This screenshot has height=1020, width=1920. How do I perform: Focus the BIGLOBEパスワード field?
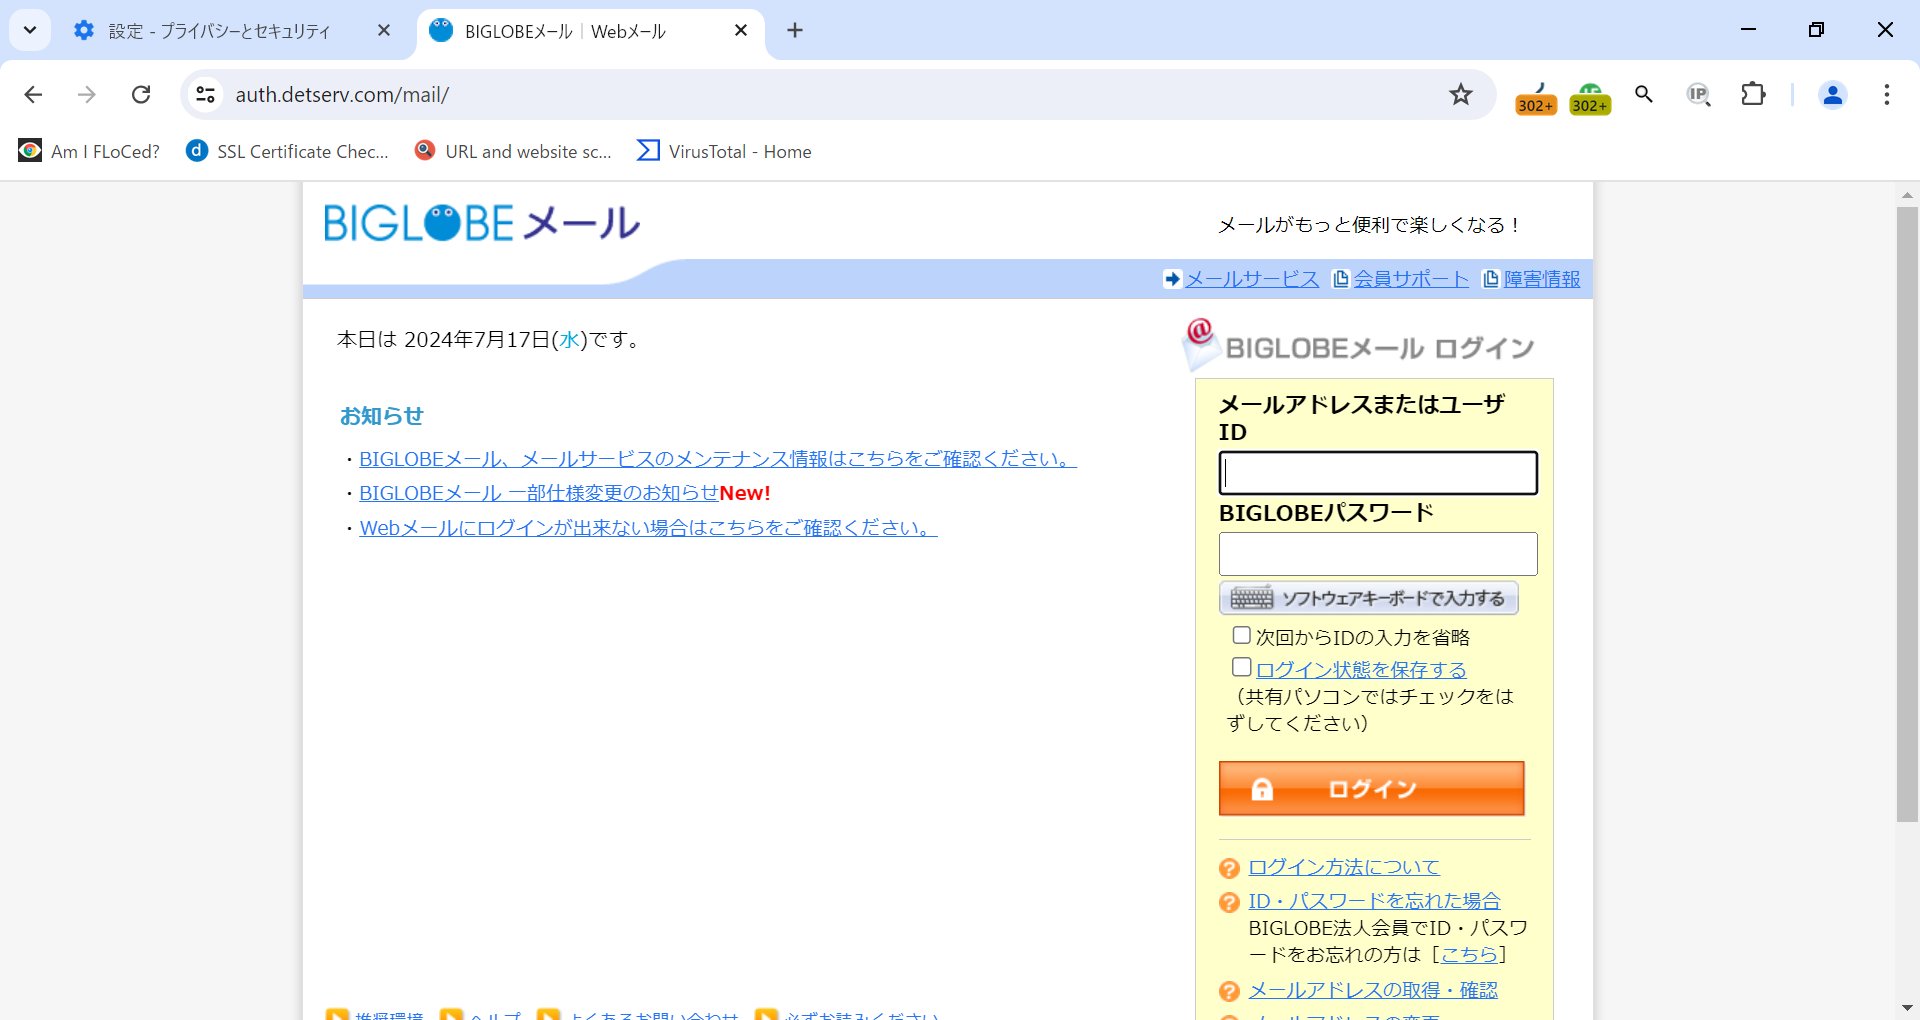(x=1378, y=554)
